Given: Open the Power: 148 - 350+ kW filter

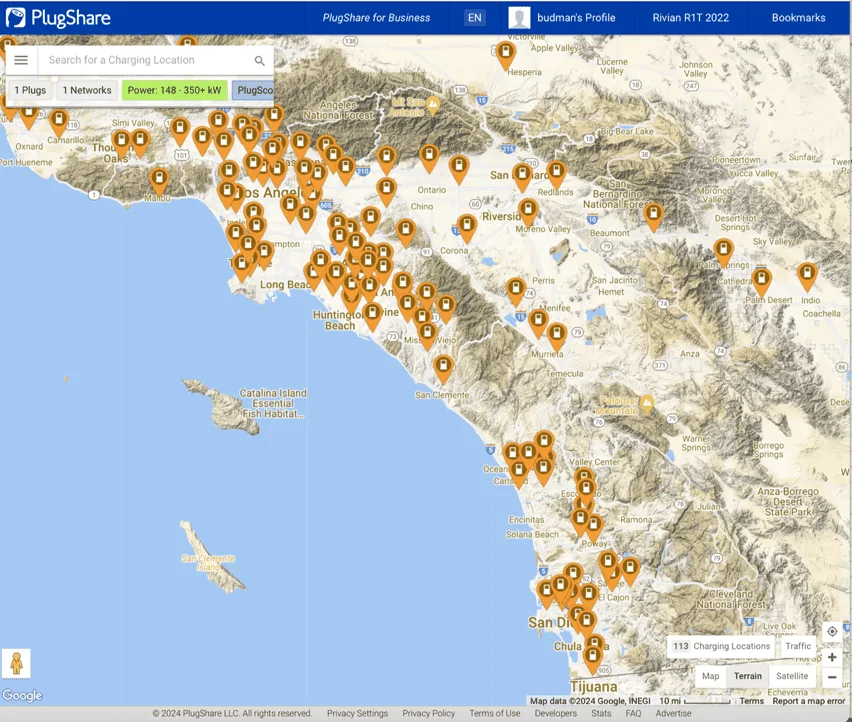Looking at the screenshot, I should [x=174, y=90].
